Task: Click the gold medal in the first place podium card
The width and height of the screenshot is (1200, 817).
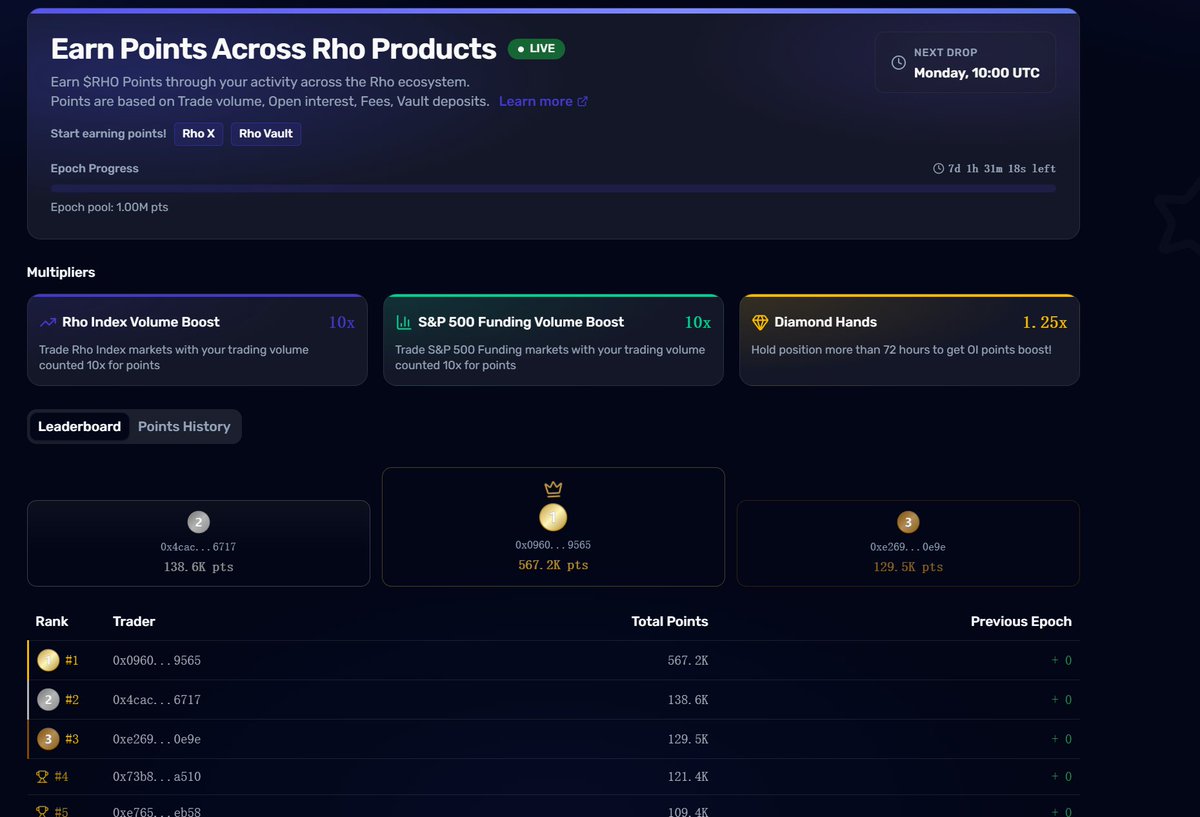Action: [x=553, y=517]
